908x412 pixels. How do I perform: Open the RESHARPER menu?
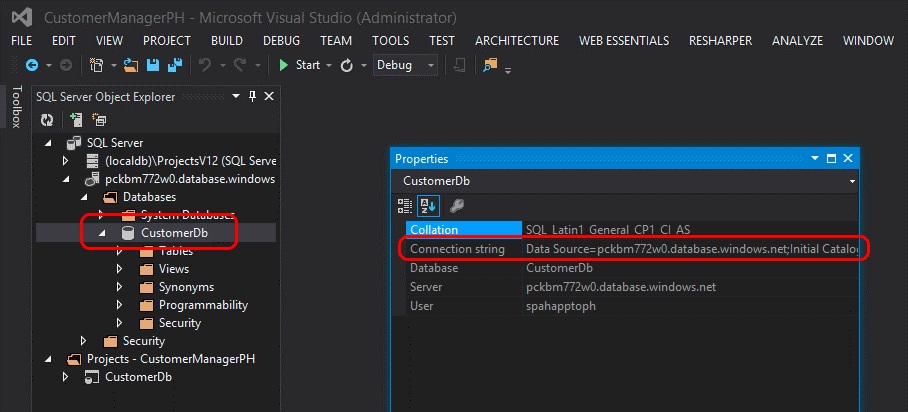(x=720, y=41)
